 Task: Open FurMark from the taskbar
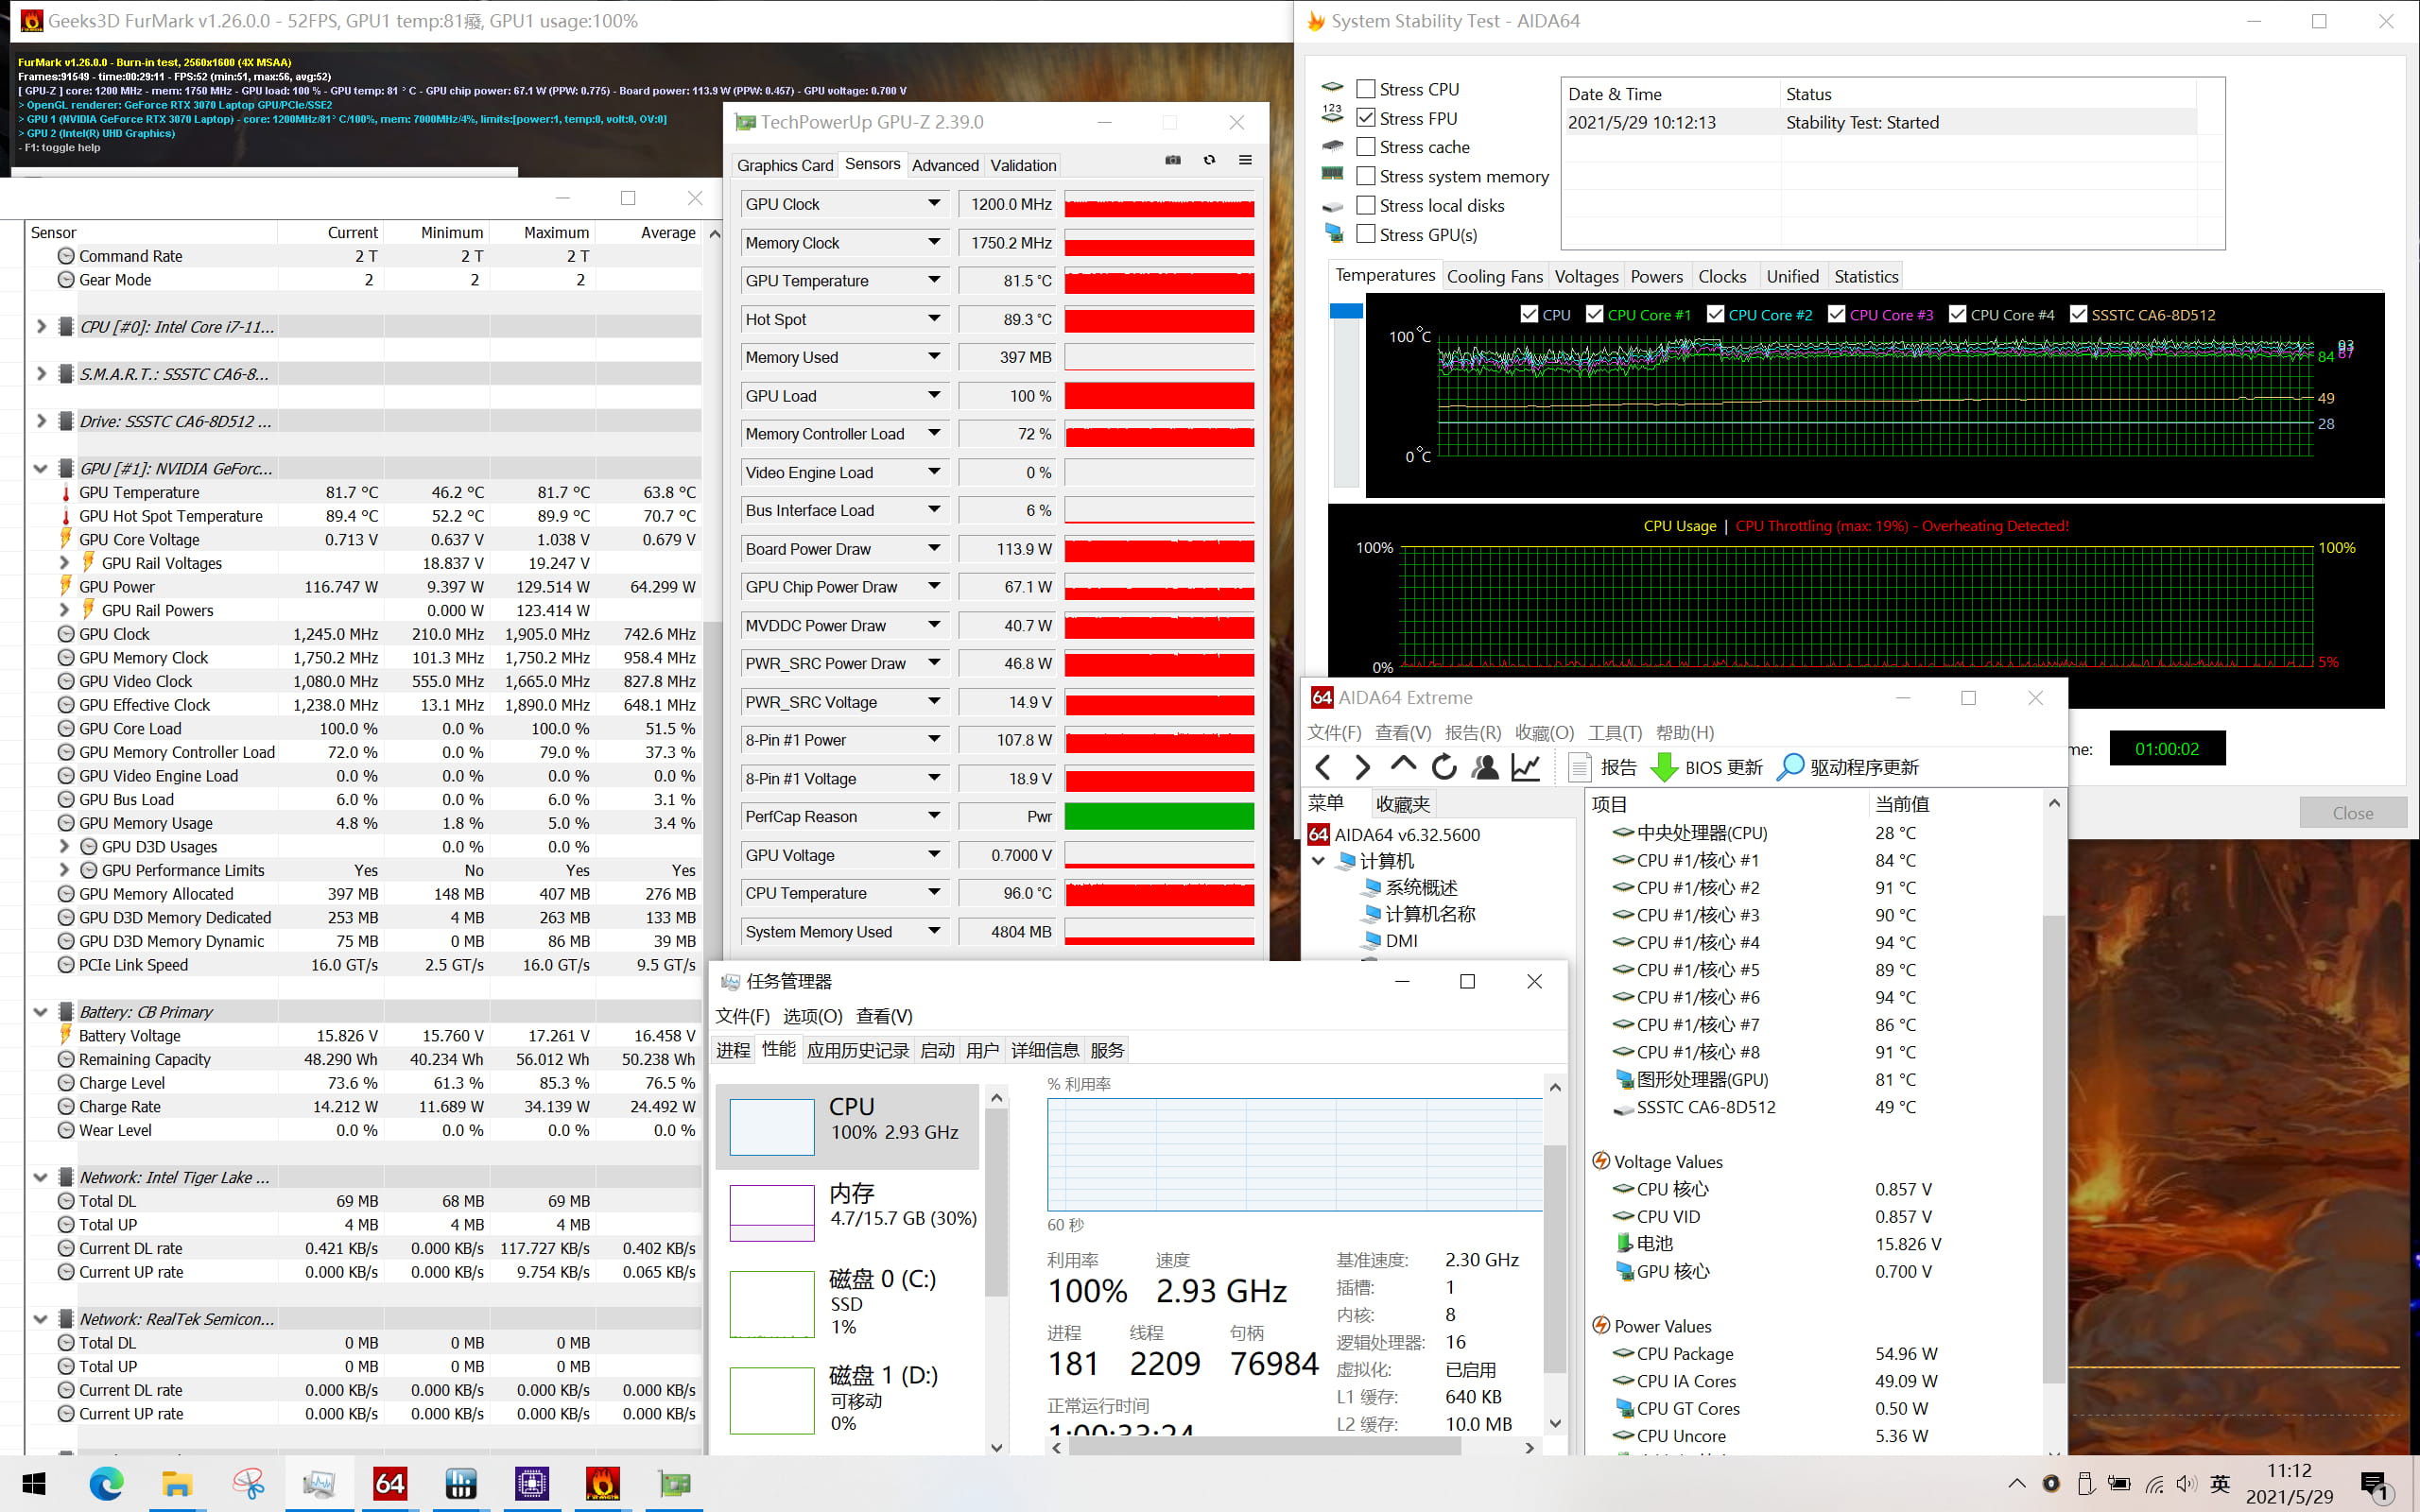point(602,1484)
